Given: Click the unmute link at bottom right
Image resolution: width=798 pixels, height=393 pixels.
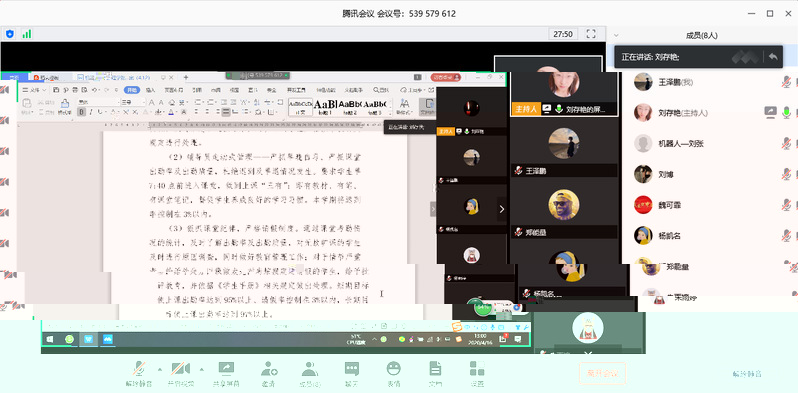Looking at the screenshot, I should (x=747, y=374).
